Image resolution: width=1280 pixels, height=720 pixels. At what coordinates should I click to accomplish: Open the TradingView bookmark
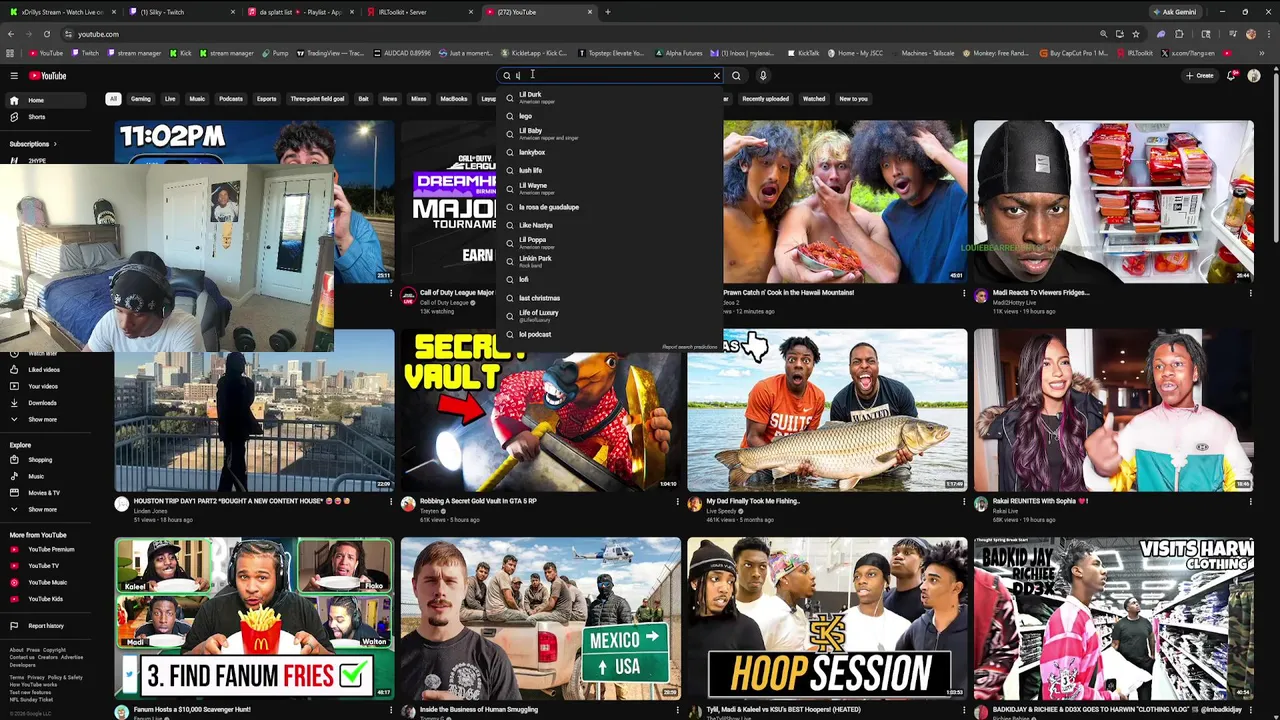(330, 53)
